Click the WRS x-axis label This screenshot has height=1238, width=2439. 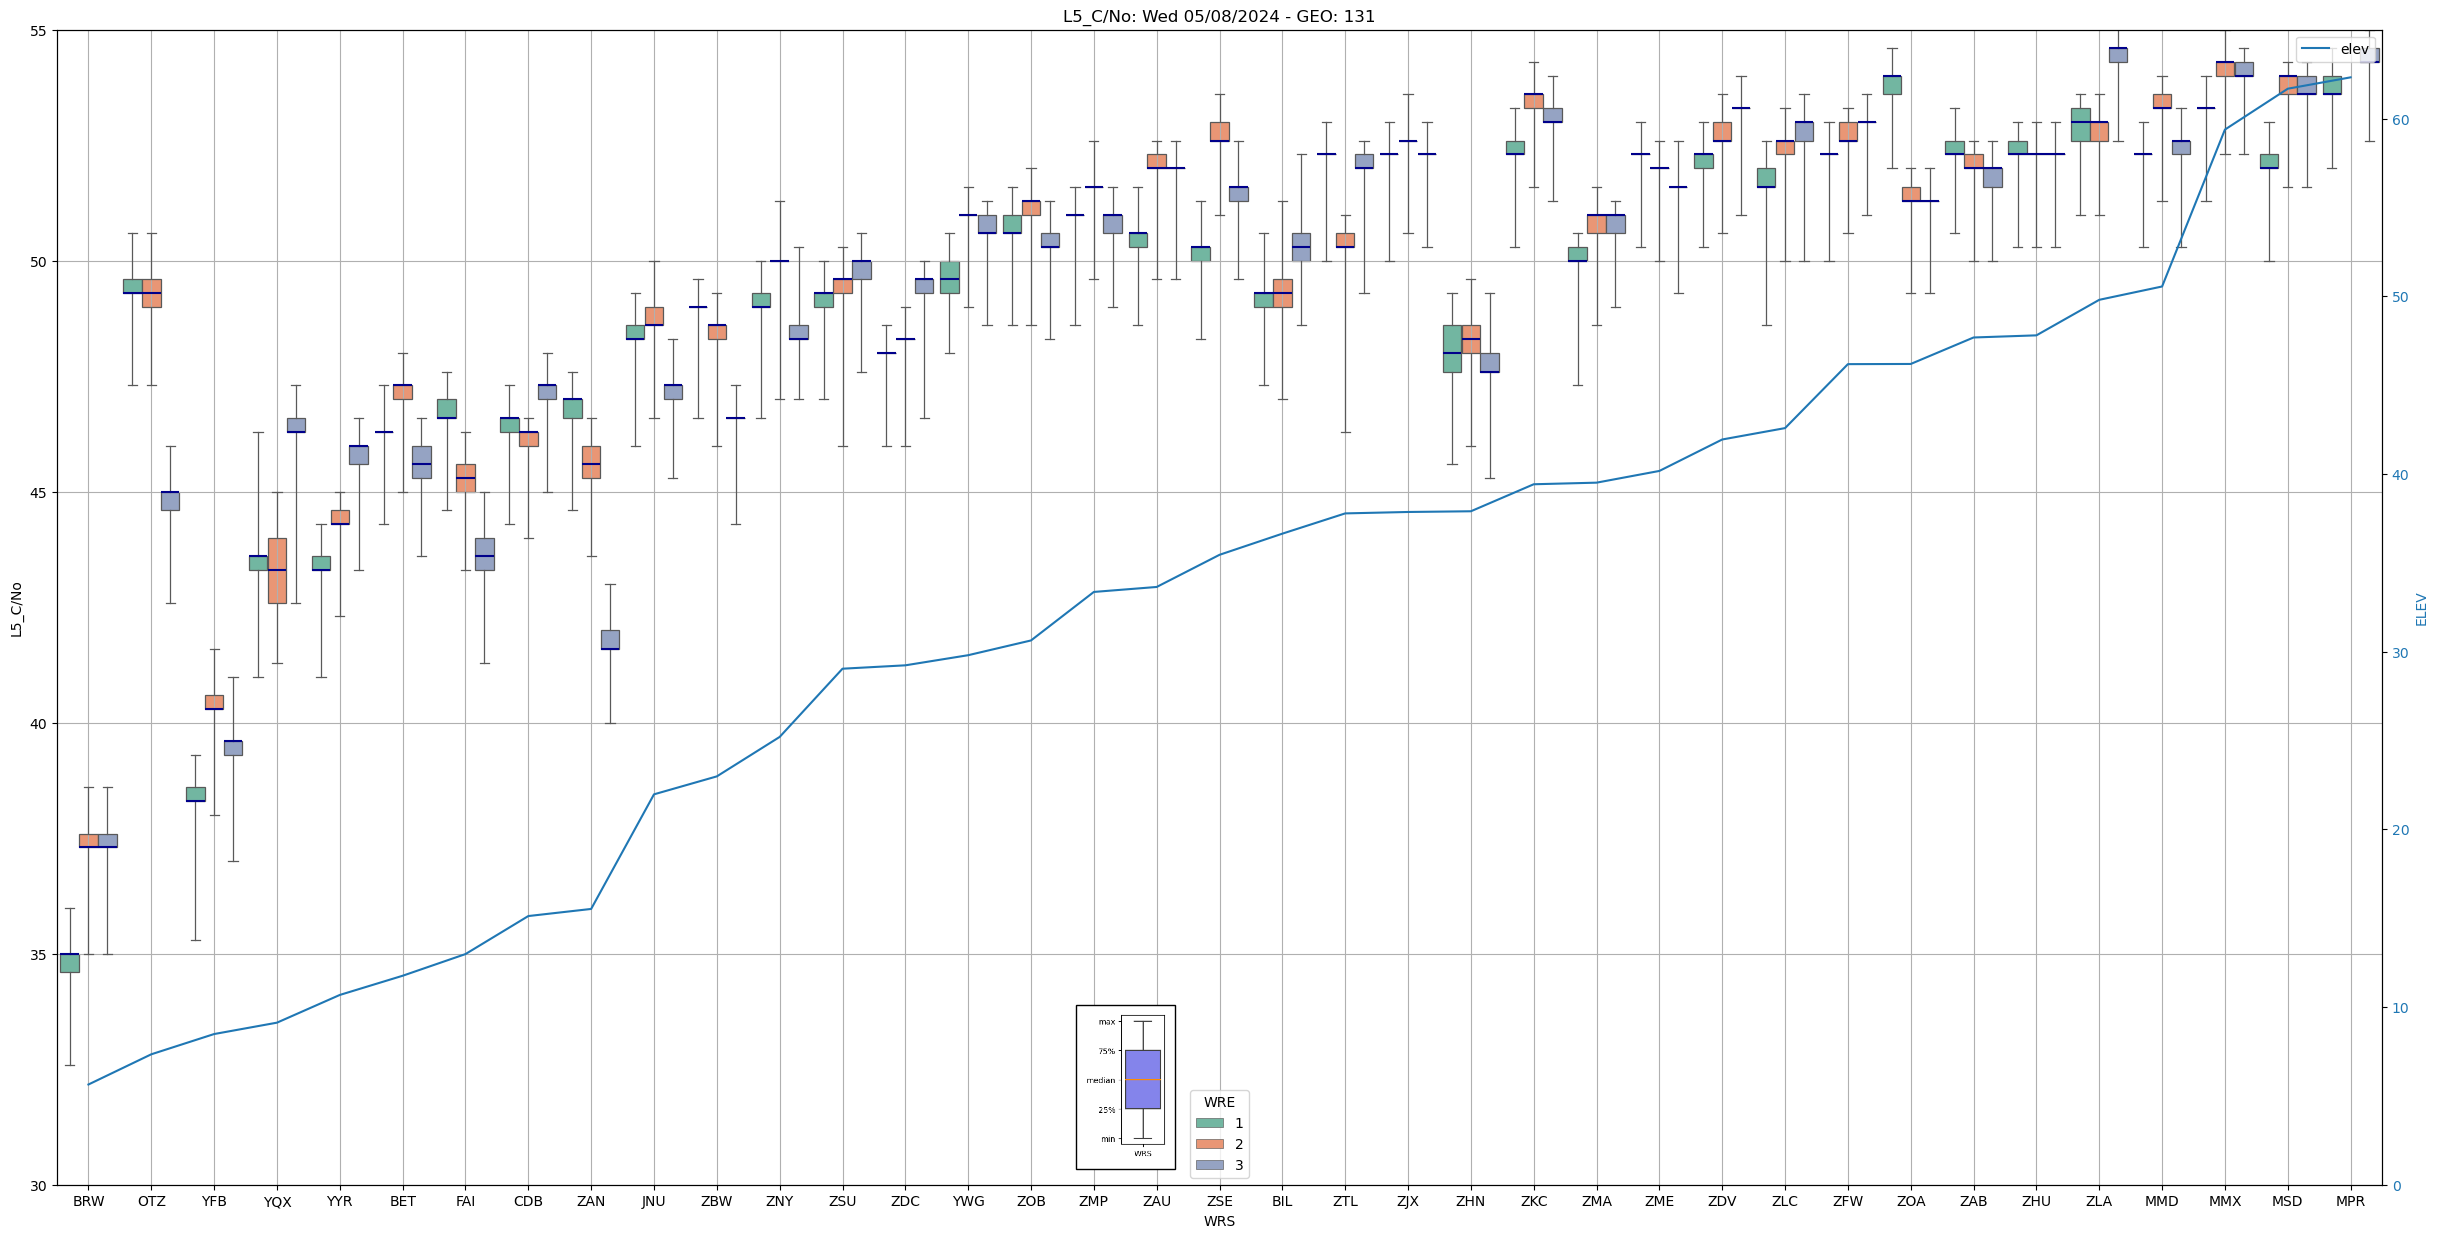coord(1218,1221)
